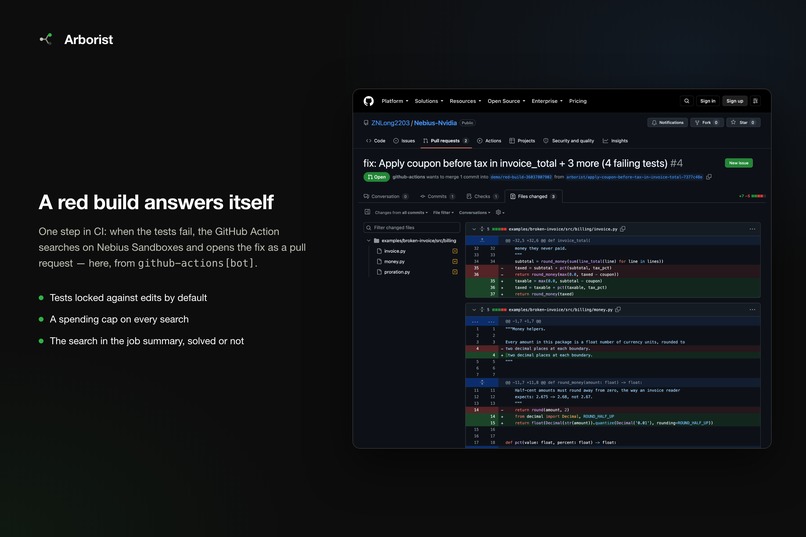The height and width of the screenshot is (537, 806).
Task: Open the Pull requests tab
Action: (x=446, y=141)
